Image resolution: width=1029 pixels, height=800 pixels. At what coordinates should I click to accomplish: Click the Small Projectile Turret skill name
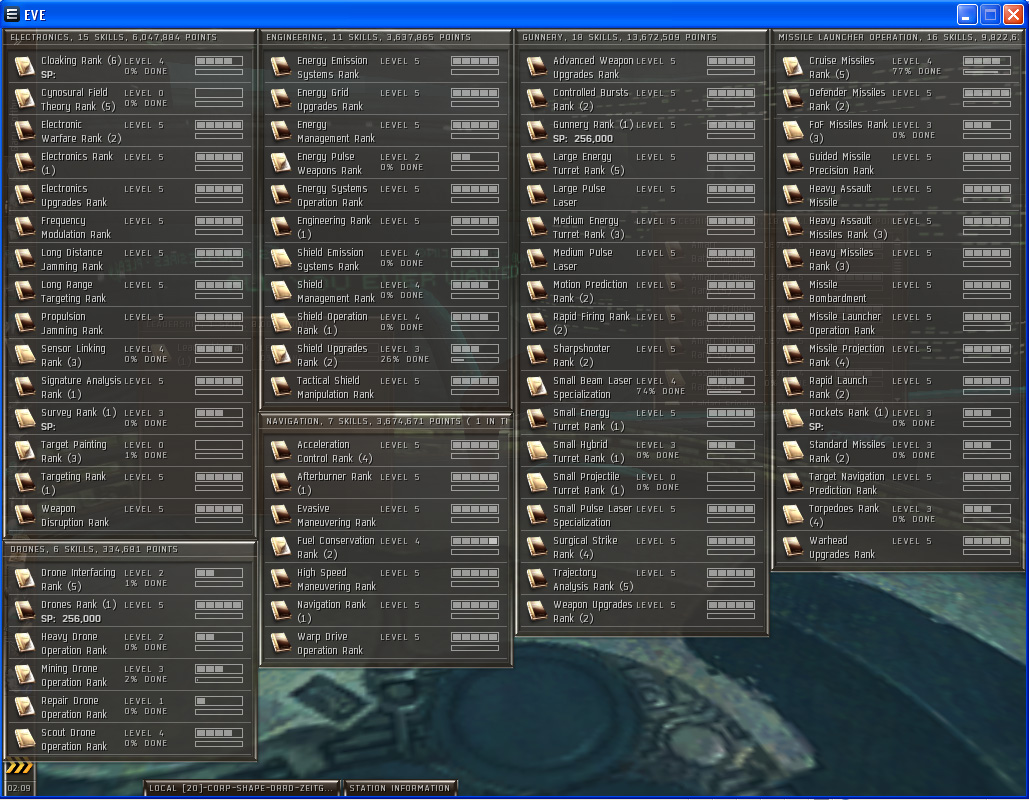click(589, 484)
